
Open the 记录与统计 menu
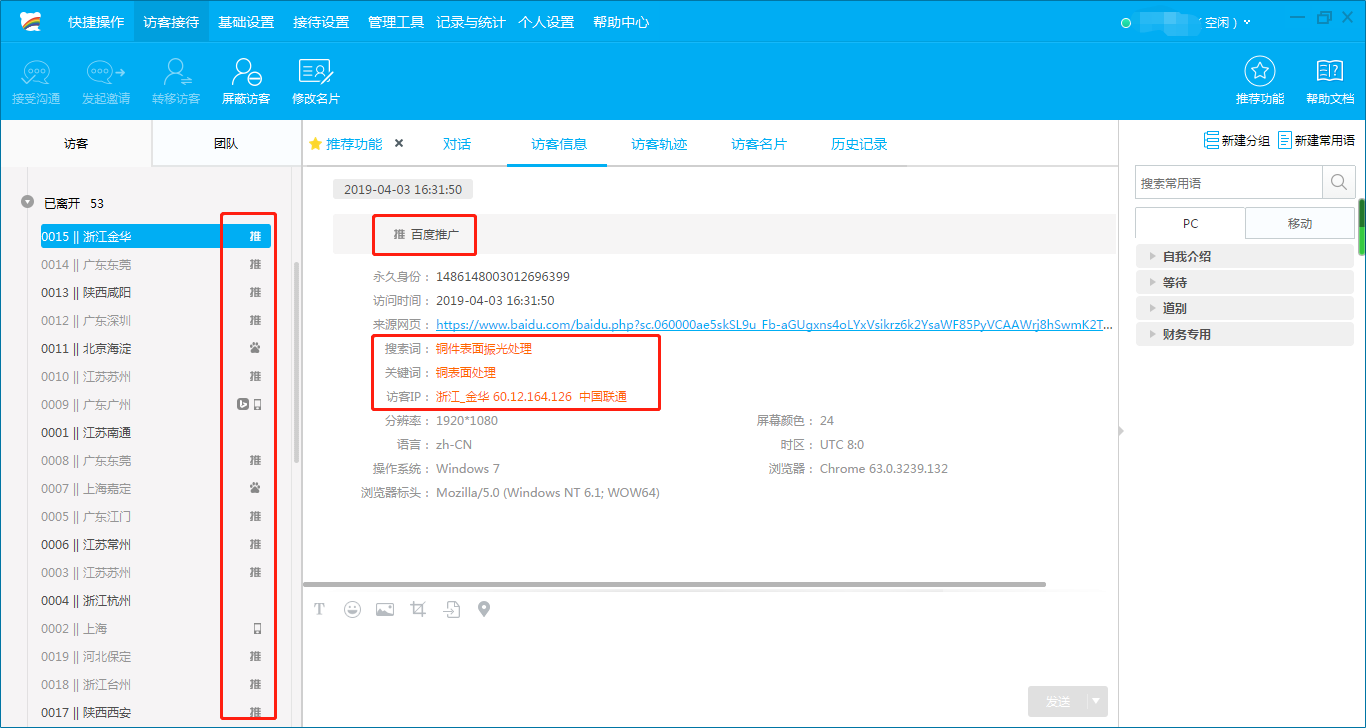471,22
